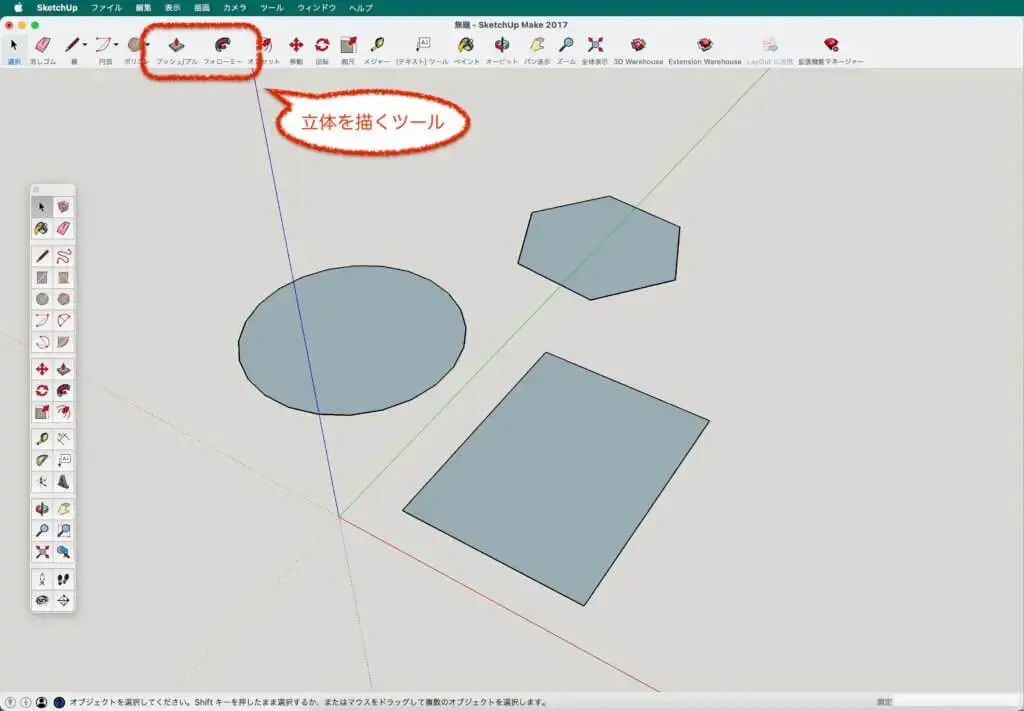Pick the Push/Pull tool in the floating palette
The image size is (1024, 711).
63,370
